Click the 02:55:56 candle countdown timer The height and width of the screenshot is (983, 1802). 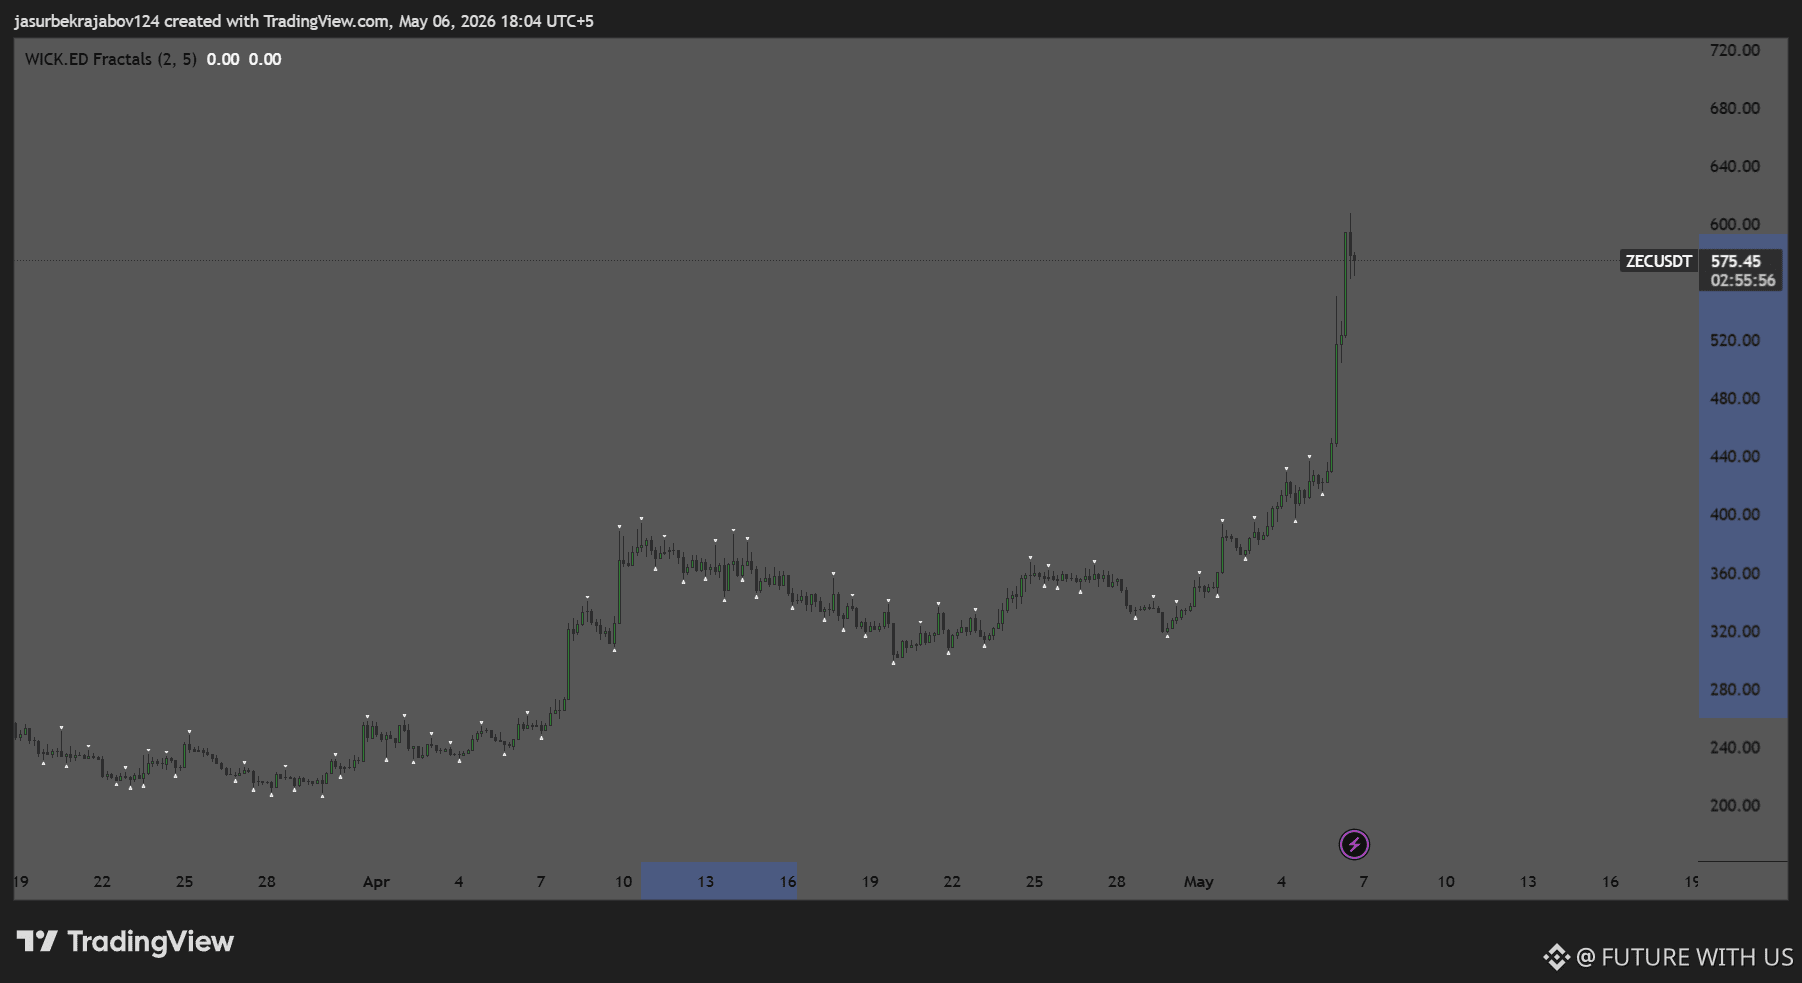[x=1743, y=281]
